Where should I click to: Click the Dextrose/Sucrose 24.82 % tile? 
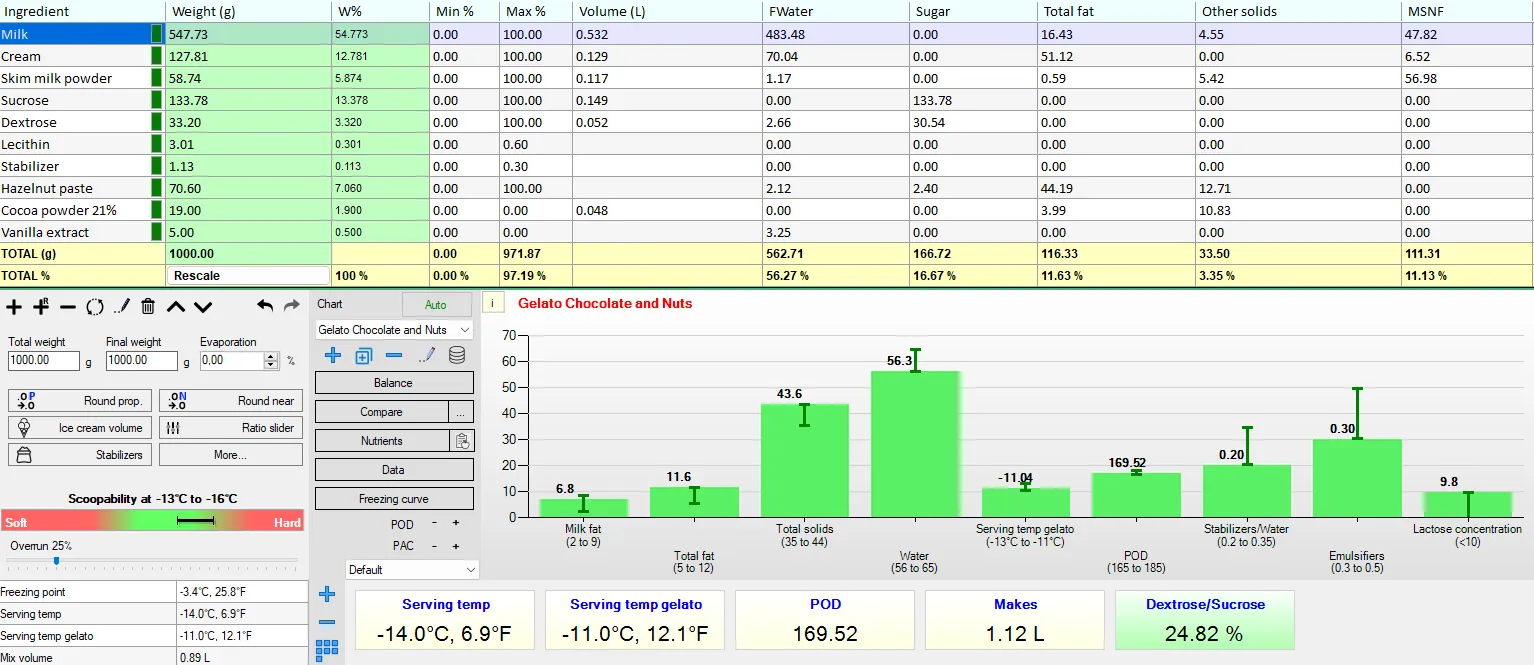[x=1205, y=621]
